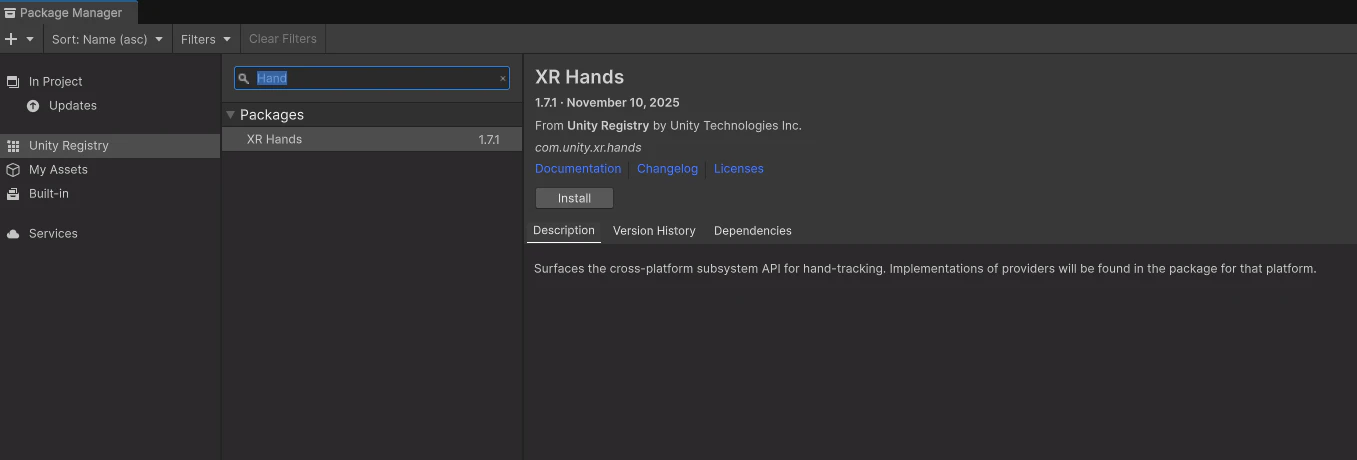Select the XR Hands package row

pyautogui.click(x=372, y=140)
